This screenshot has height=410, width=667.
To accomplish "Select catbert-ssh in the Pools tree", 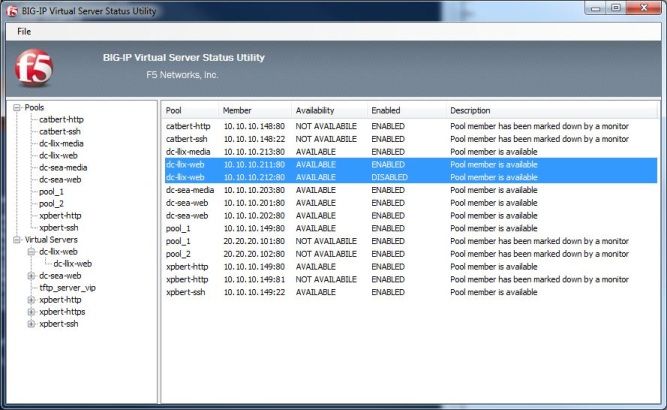I will [x=60, y=131].
